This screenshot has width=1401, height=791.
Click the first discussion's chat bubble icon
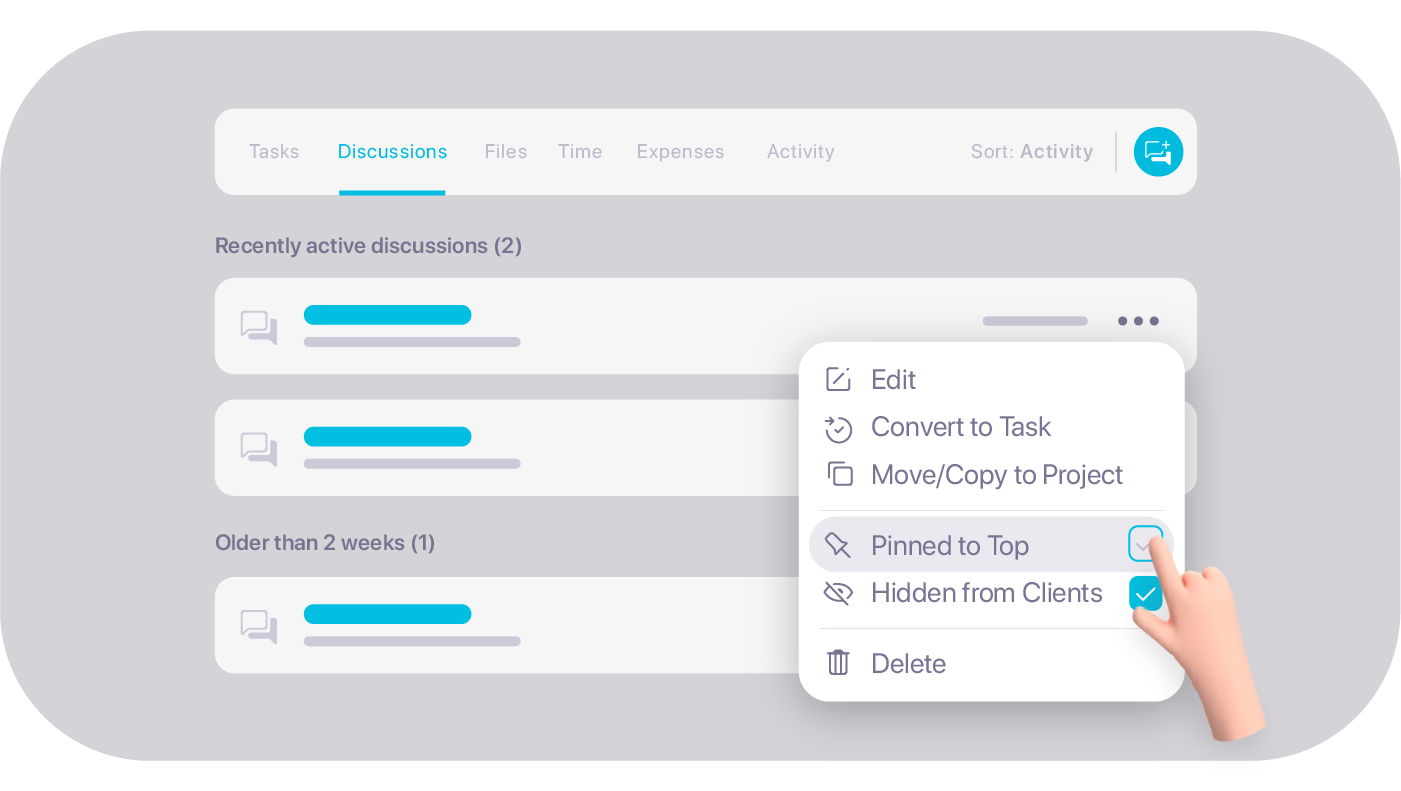[258, 327]
